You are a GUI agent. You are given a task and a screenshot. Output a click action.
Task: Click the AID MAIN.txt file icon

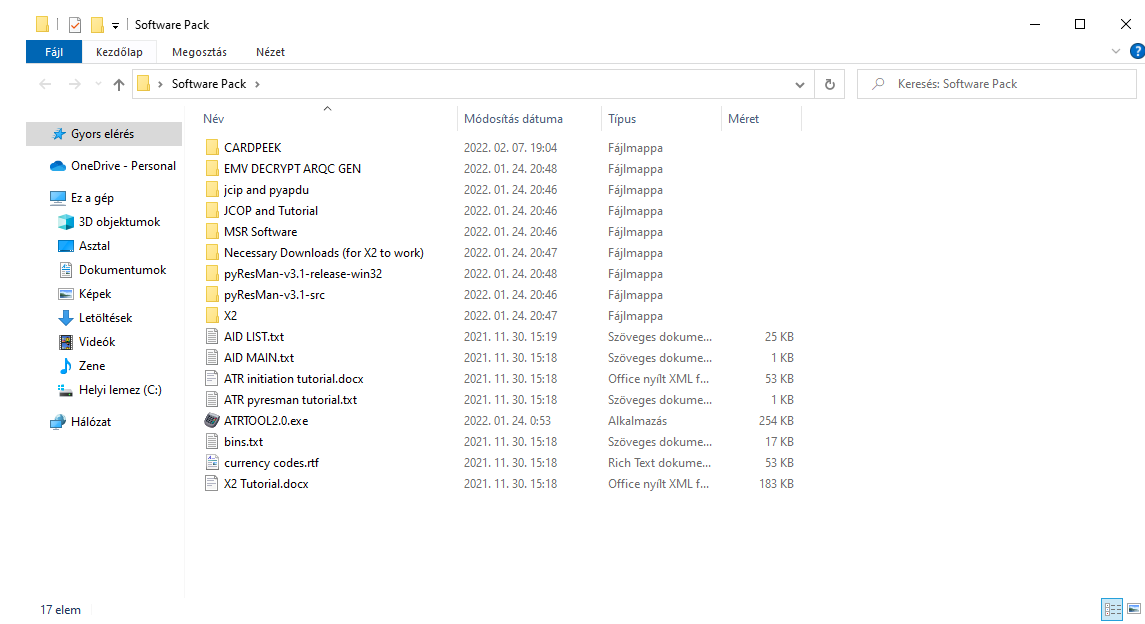click(212, 358)
